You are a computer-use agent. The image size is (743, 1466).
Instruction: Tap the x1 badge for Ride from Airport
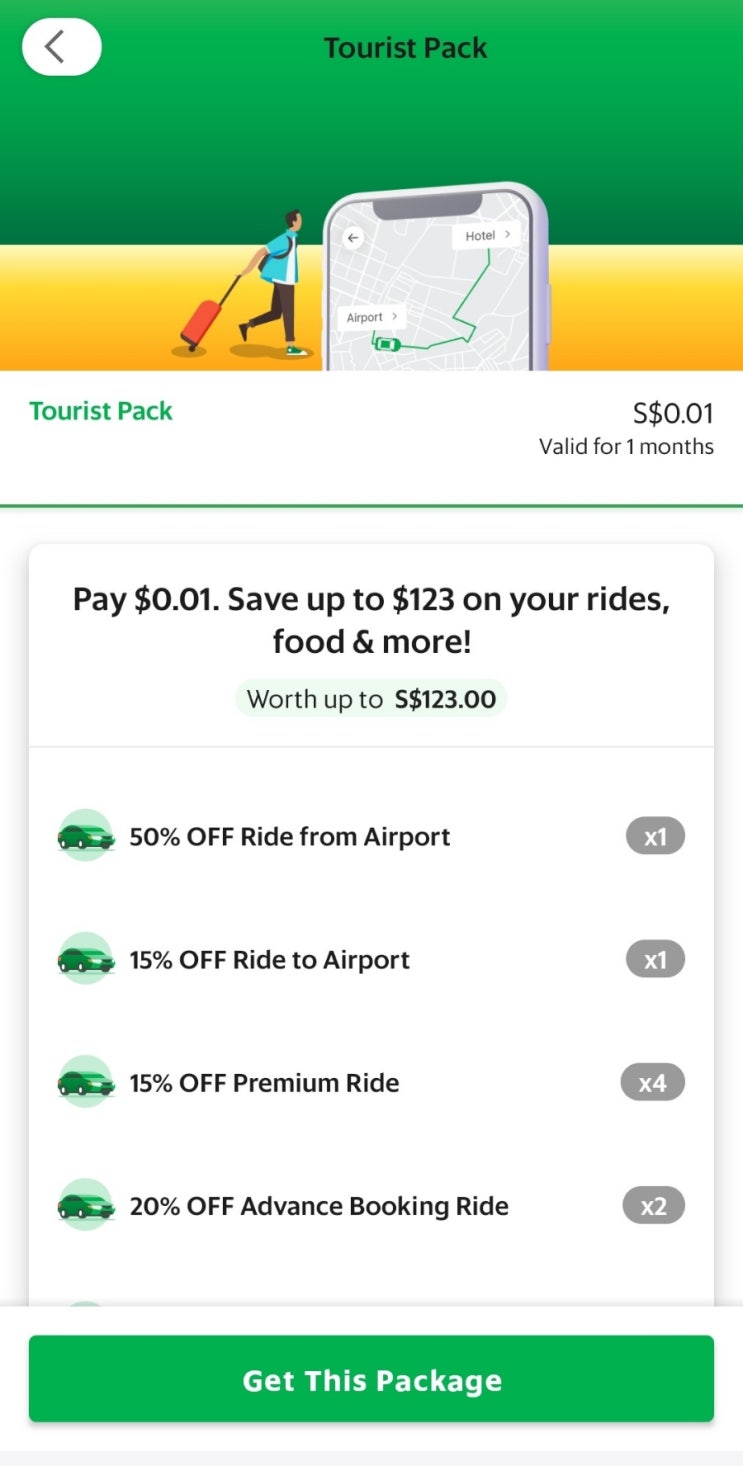click(x=655, y=836)
